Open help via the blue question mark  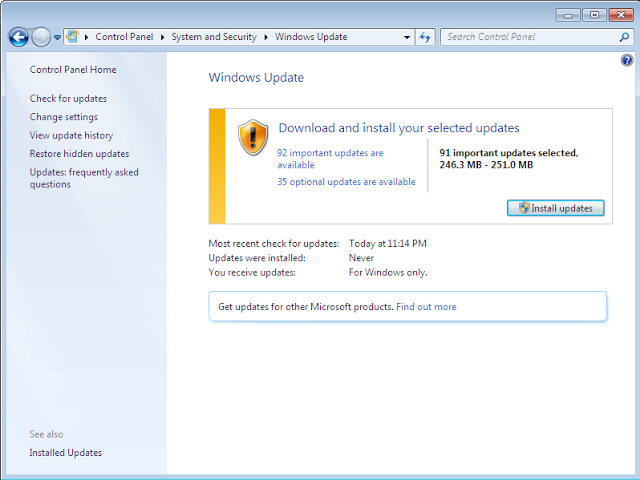click(x=627, y=60)
